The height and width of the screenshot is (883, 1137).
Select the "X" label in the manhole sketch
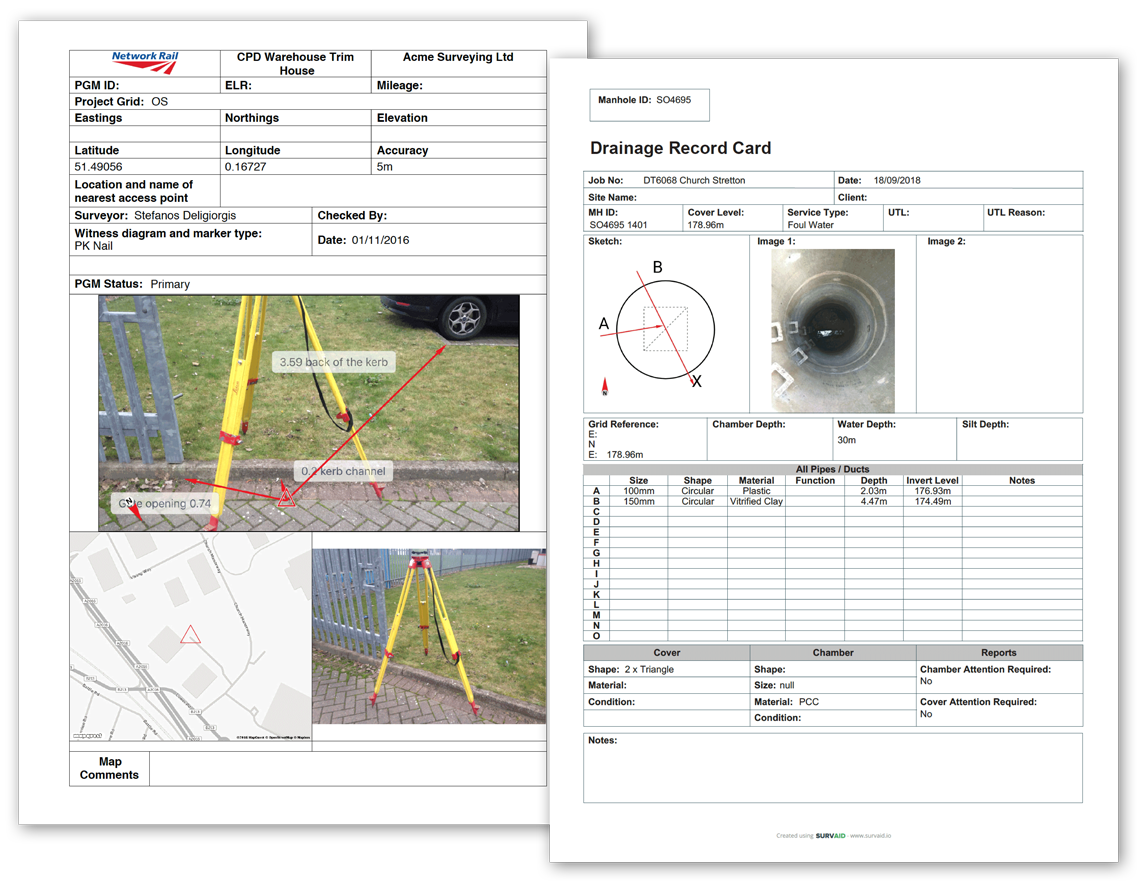[x=697, y=382]
